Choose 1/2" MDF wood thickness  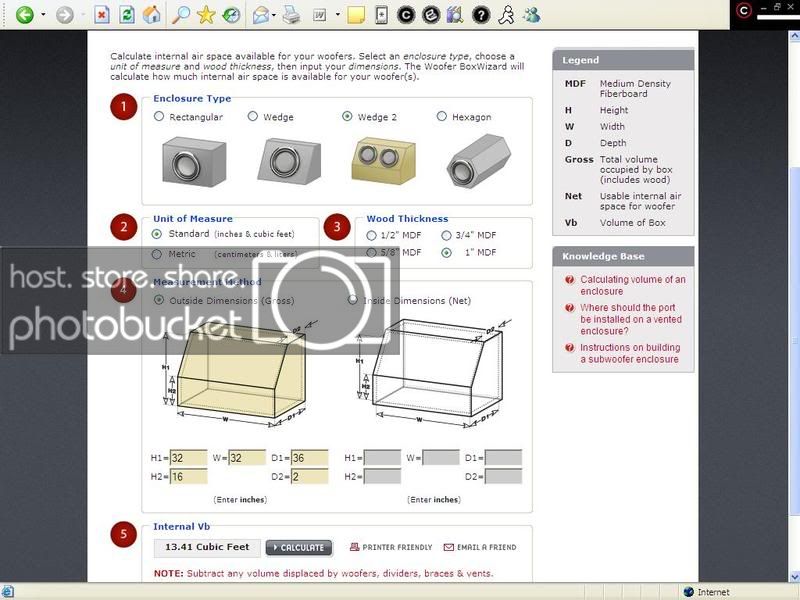pyautogui.click(x=371, y=235)
